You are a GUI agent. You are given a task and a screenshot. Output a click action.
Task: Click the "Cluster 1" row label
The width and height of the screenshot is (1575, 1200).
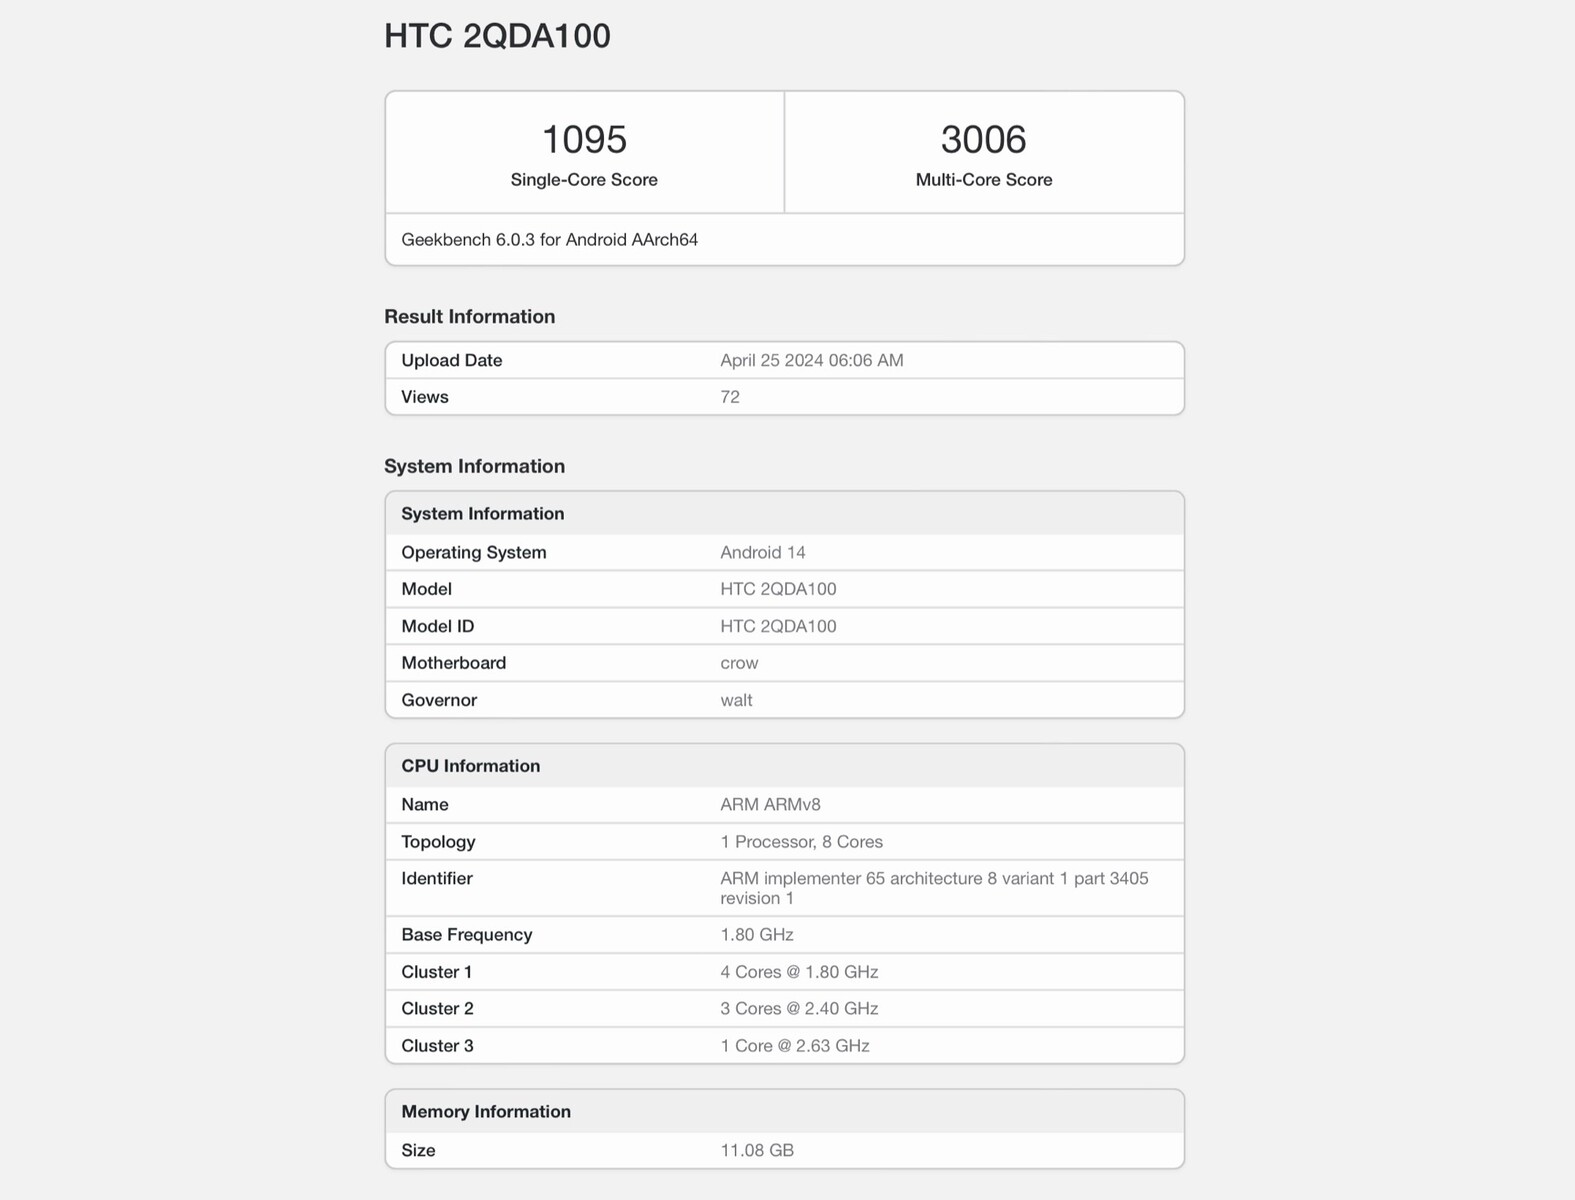pos(437,972)
